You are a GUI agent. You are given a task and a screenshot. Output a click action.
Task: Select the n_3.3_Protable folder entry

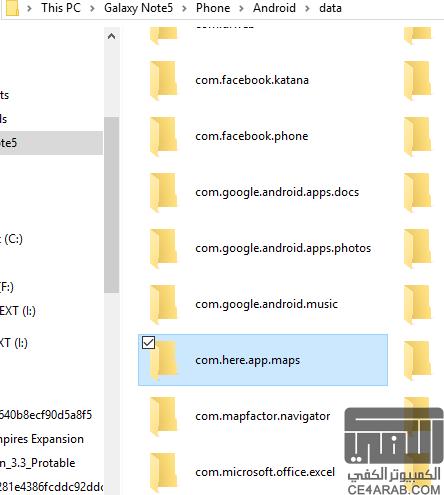38,463
